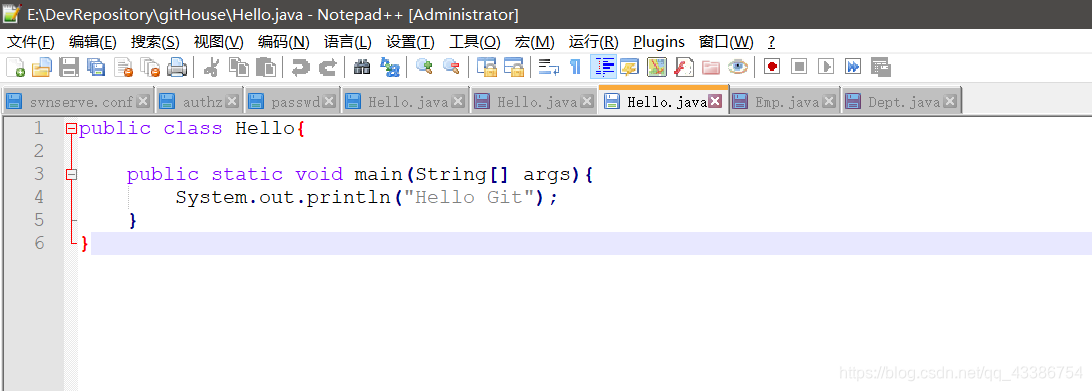Open the User Defined Language icon
The width and height of the screenshot is (1092, 391).
(630, 67)
